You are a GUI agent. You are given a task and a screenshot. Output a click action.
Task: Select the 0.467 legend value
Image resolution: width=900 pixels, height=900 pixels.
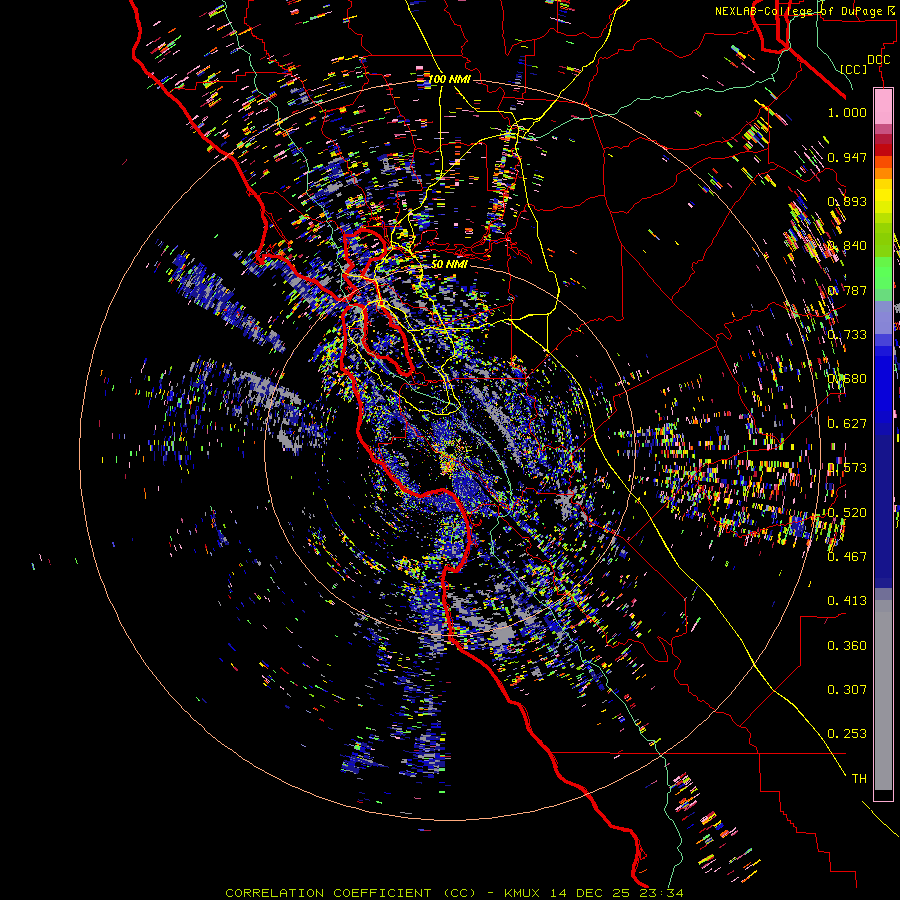(x=847, y=557)
